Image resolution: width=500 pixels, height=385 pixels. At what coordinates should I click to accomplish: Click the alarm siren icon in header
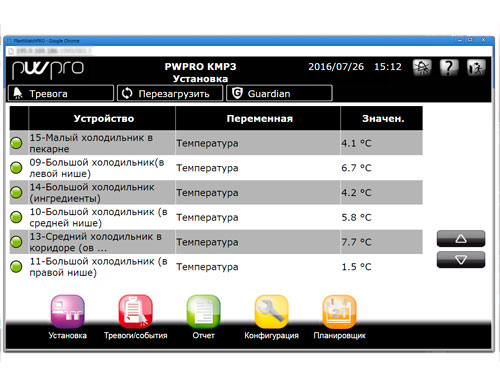pyautogui.click(x=422, y=67)
